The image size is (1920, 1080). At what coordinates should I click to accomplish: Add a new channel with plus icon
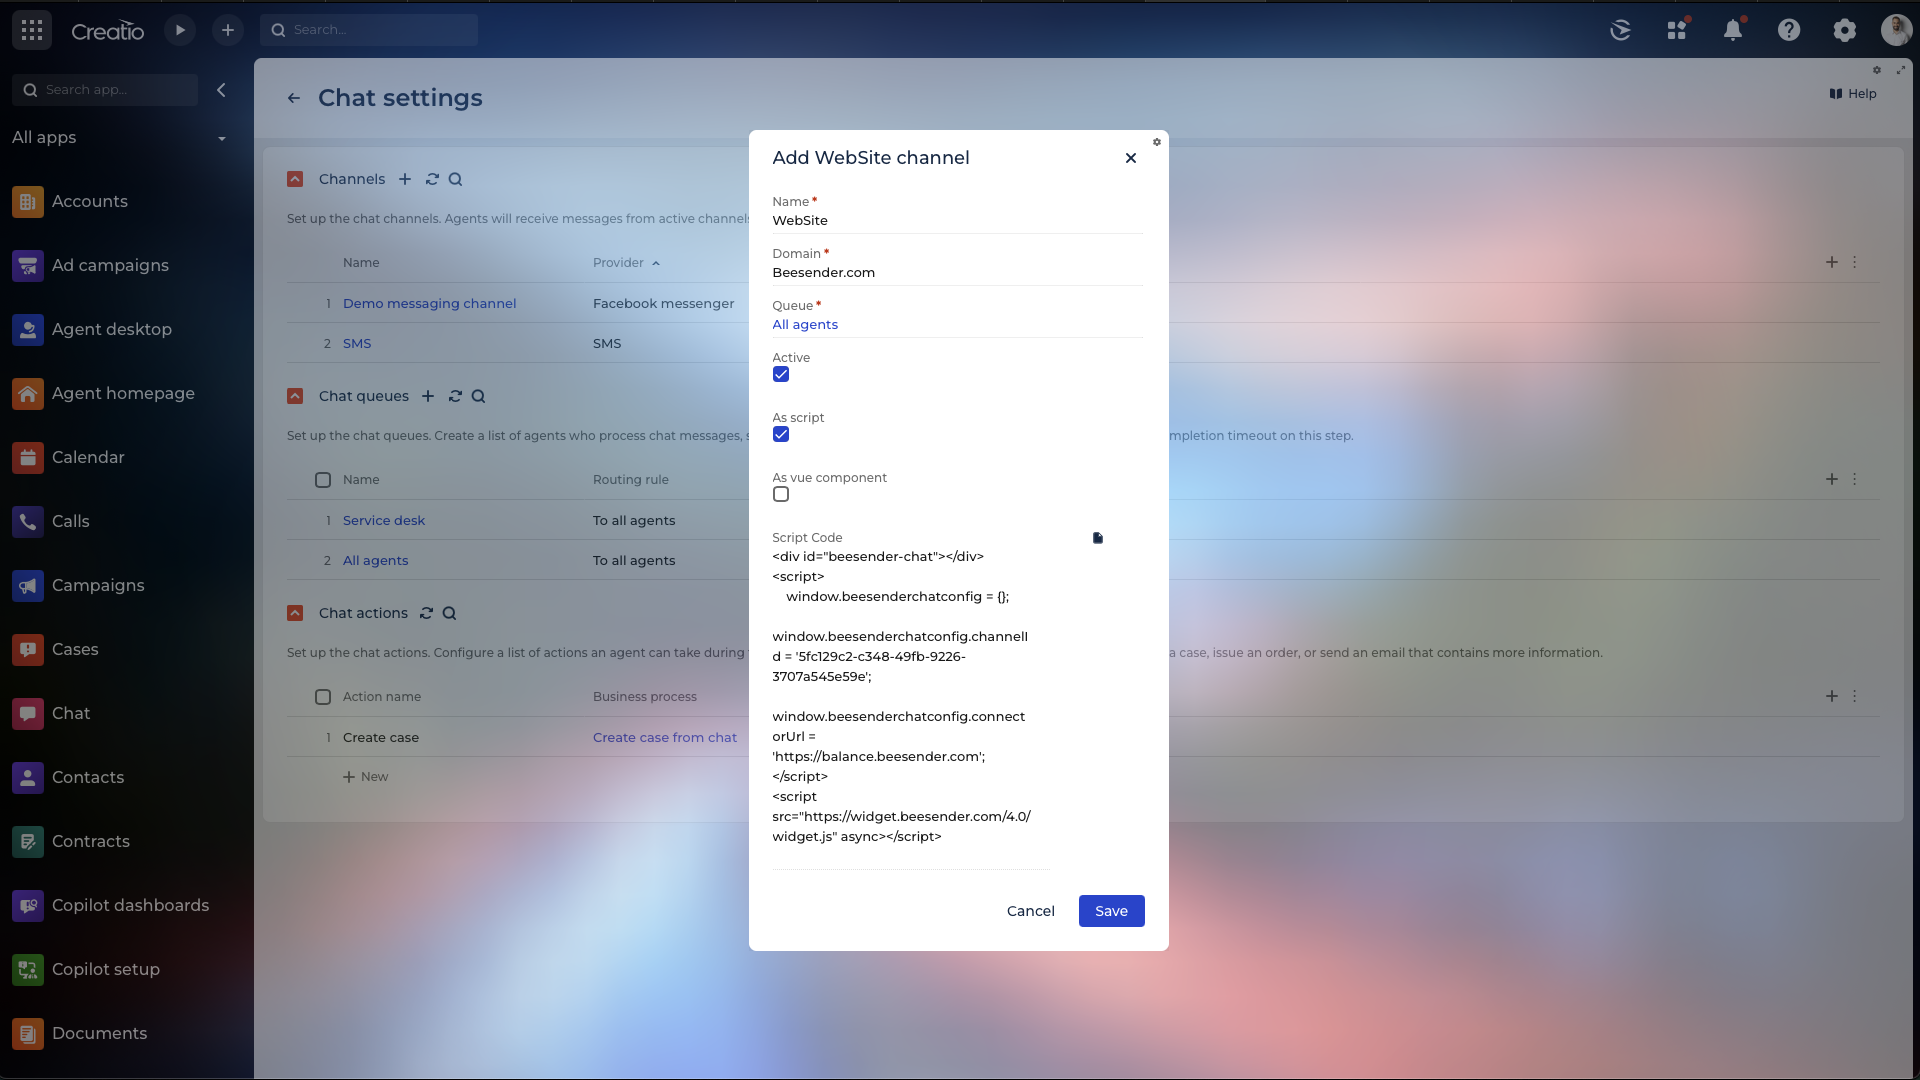[405, 179]
